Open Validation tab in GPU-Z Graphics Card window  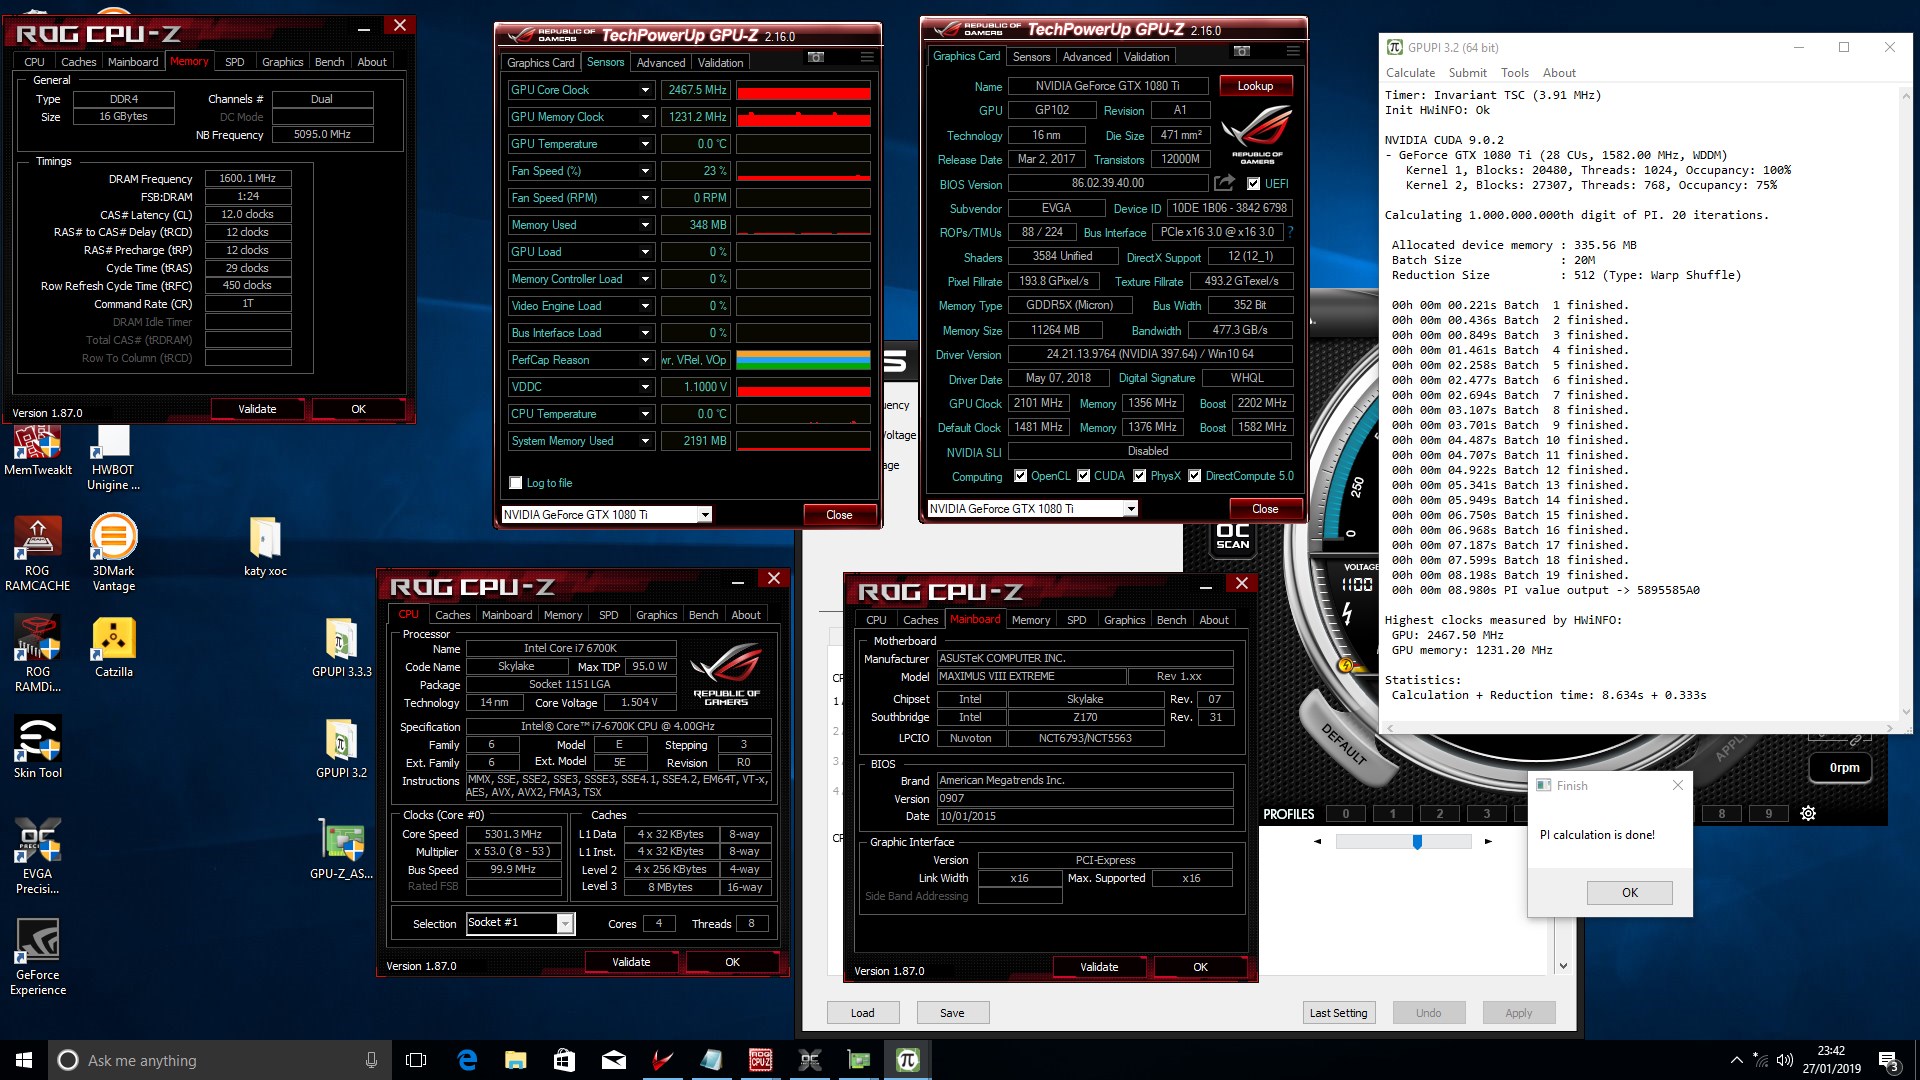click(1146, 57)
